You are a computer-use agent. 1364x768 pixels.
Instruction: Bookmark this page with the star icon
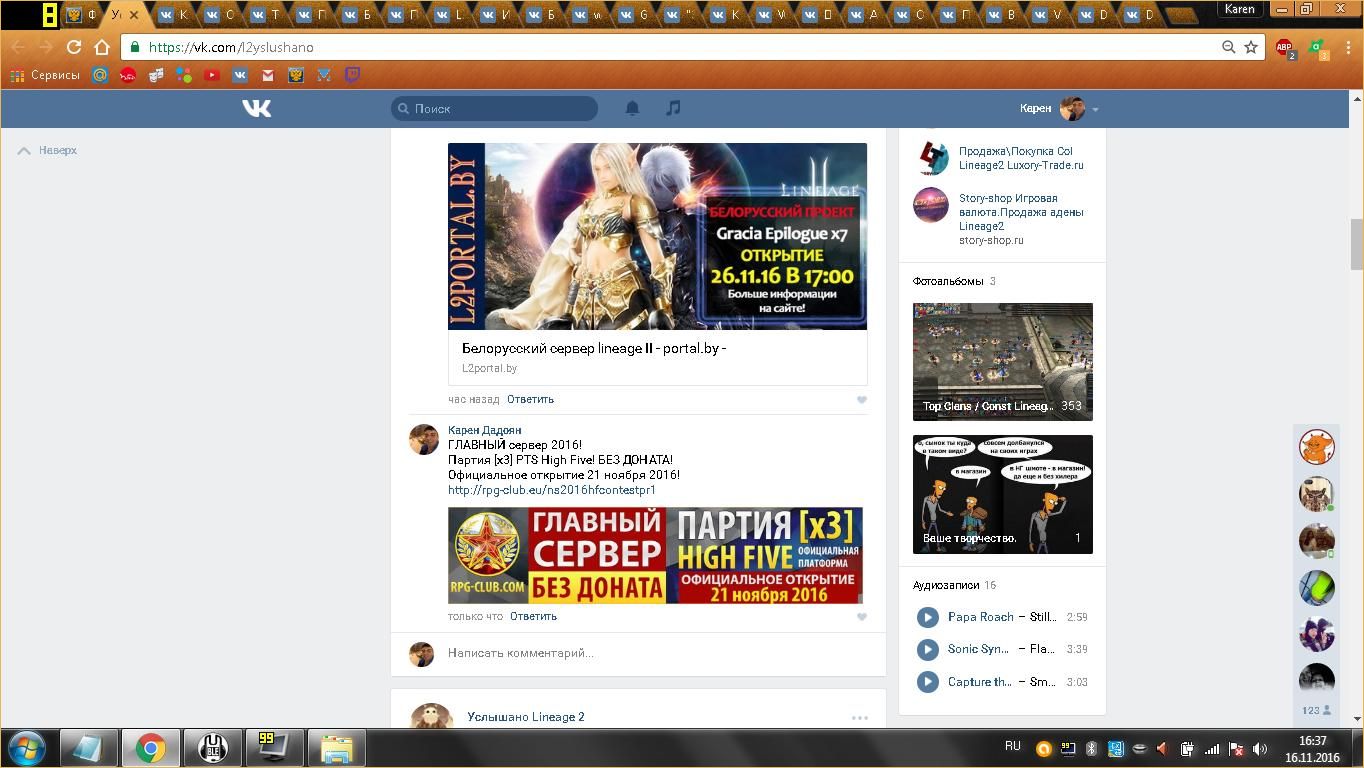click(1250, 47)
